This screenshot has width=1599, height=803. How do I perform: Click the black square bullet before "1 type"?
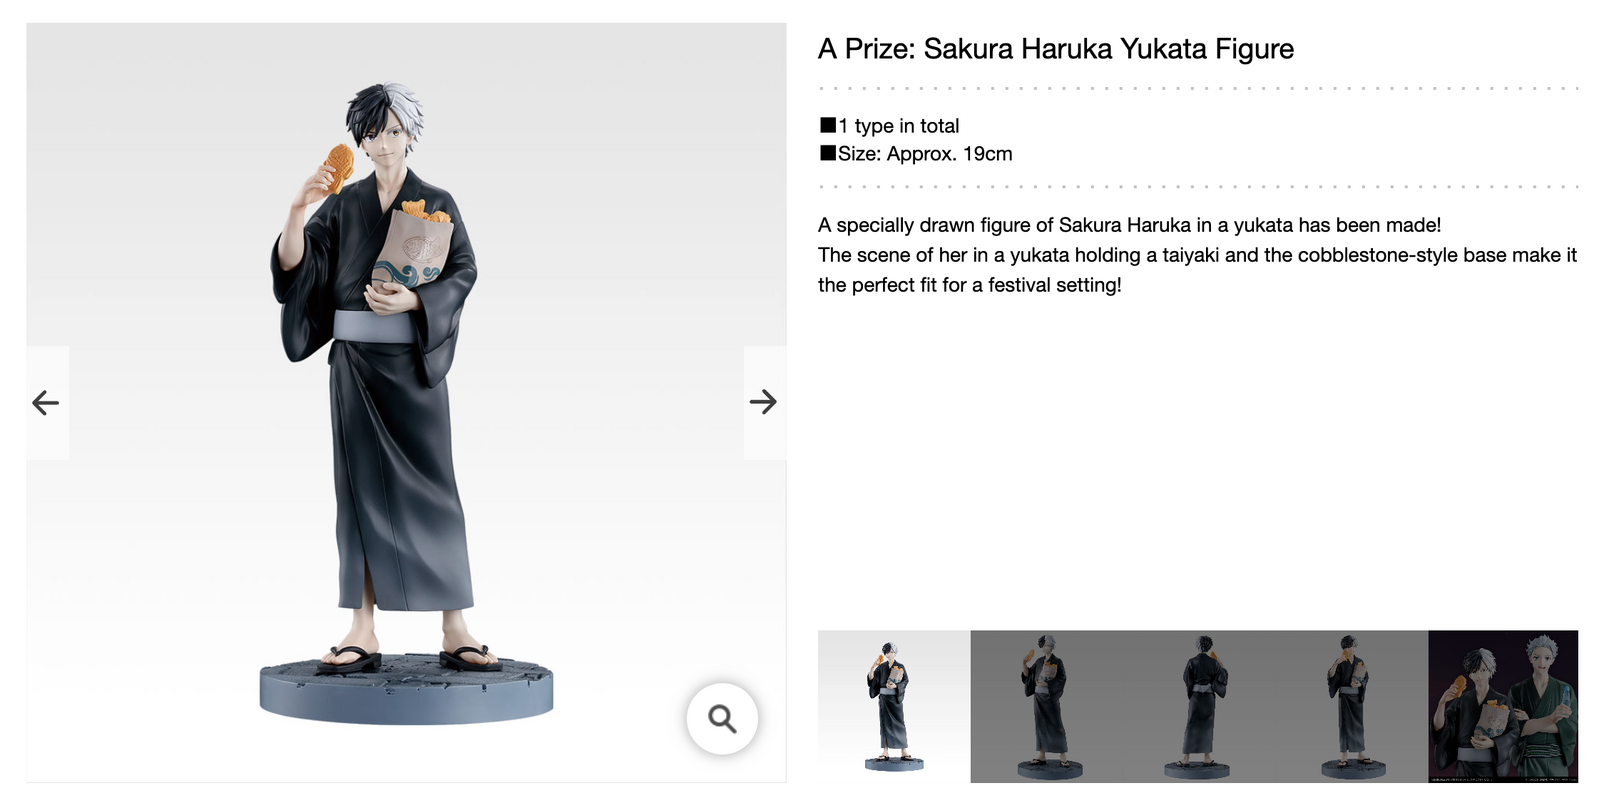click(x=828, y=125)
